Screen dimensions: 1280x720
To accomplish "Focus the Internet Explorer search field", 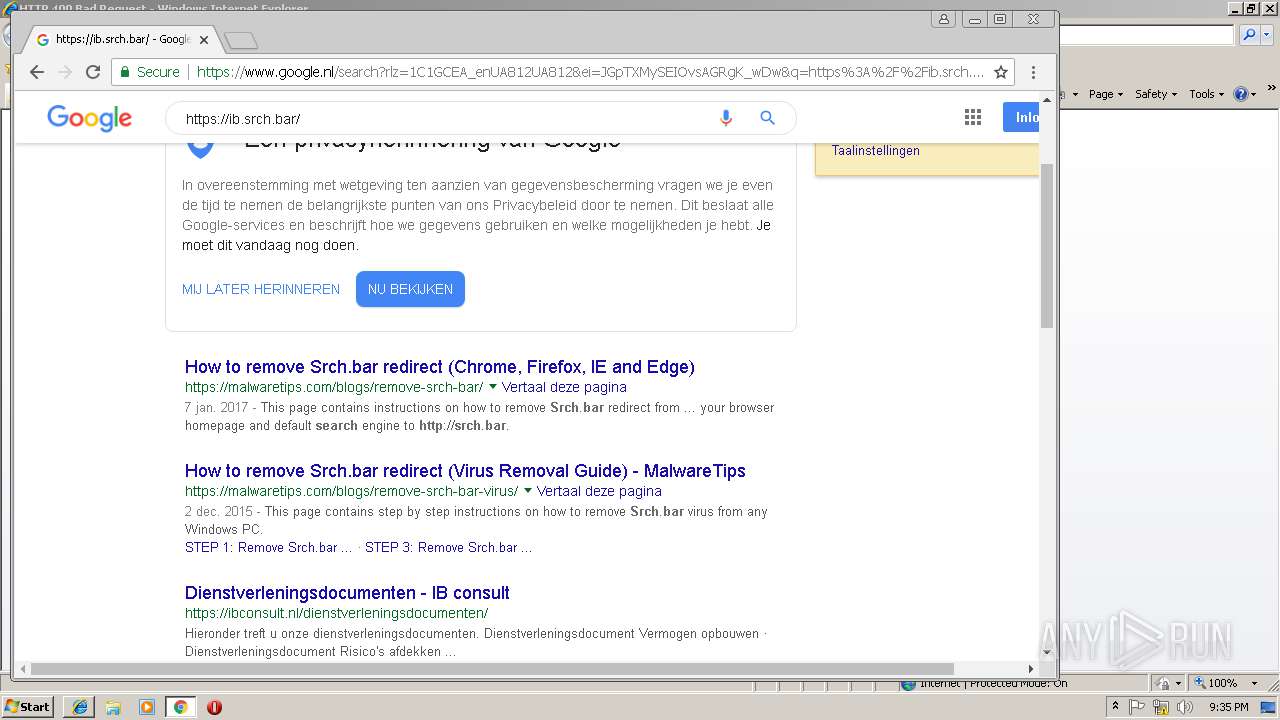I will point(1146,35).
